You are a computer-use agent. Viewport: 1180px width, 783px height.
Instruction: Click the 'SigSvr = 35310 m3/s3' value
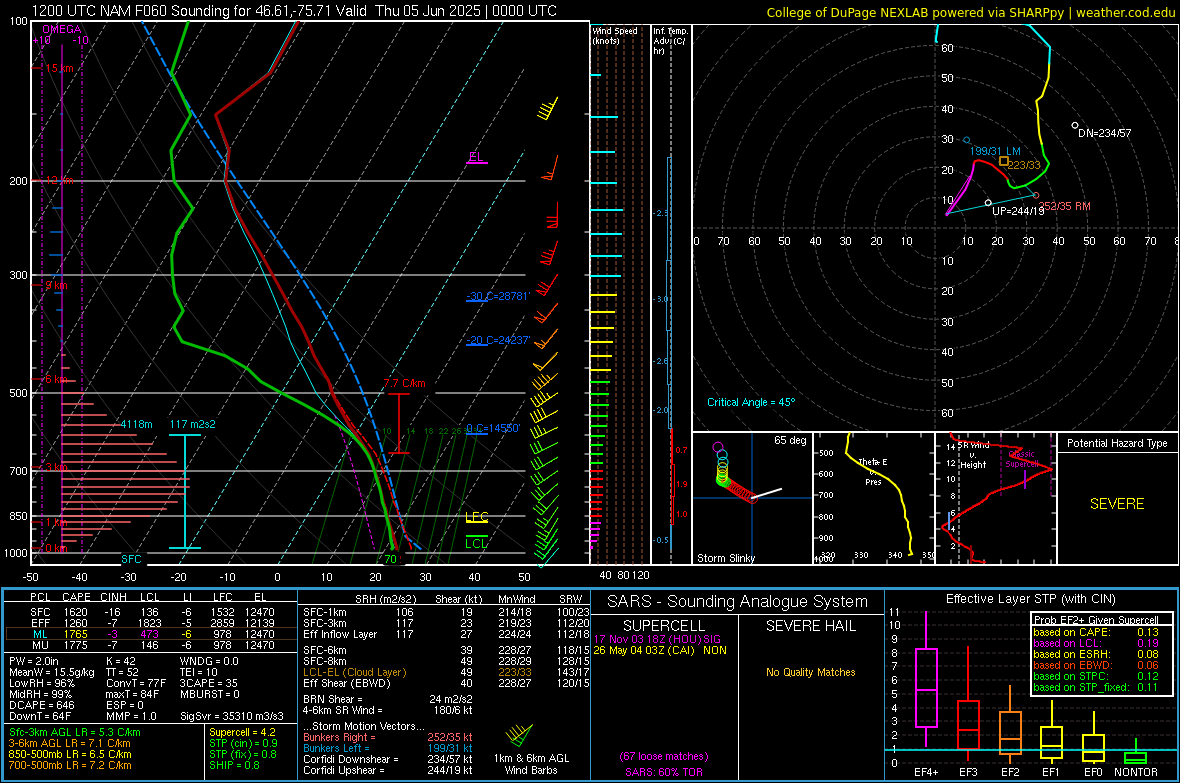(x=232, y=717)
